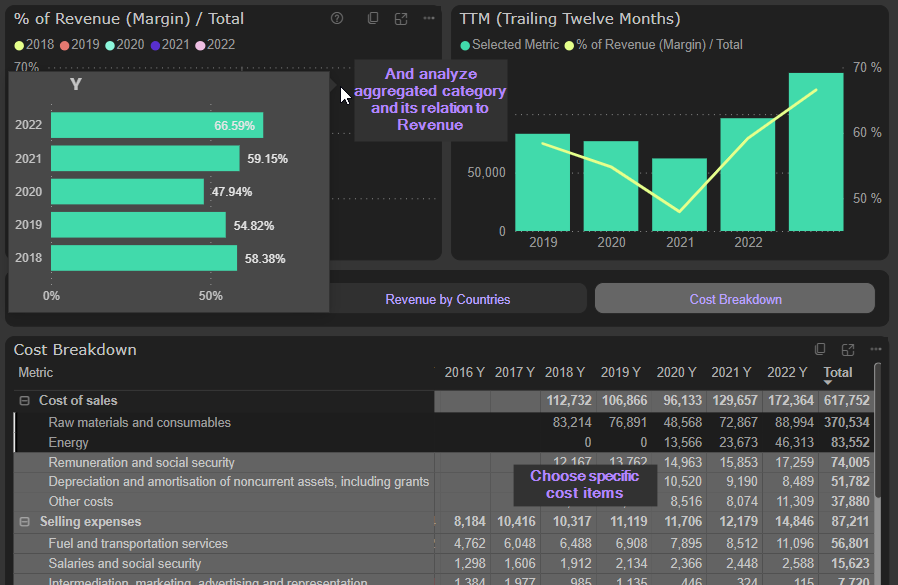
Task: Collapse the Cost of sales row
Action: pos(25,401)
